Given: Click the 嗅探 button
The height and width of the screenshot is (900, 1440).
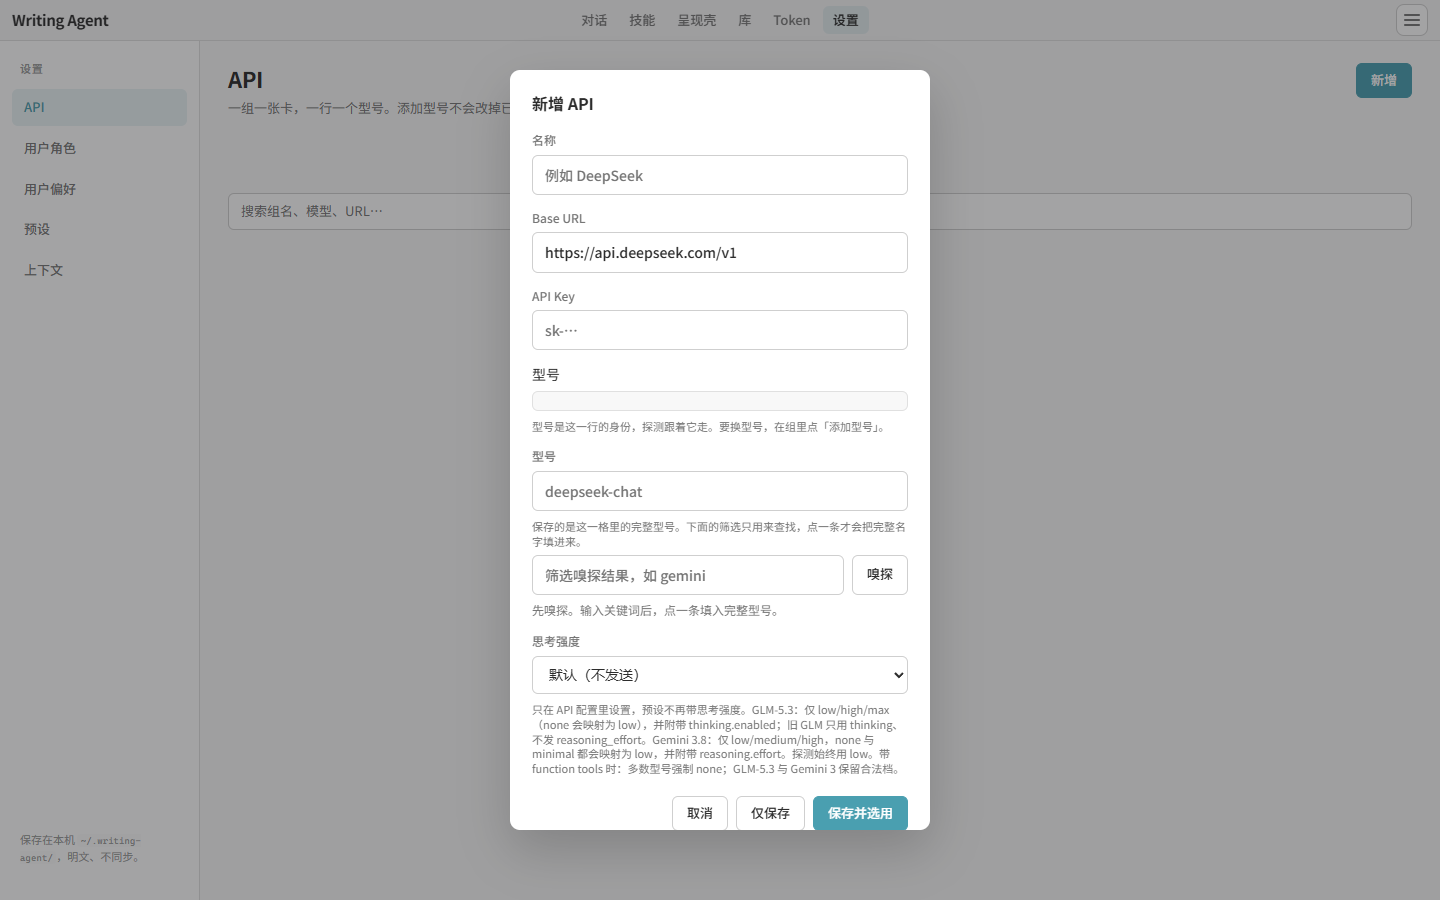Looking at the screenshot, I should coord(879,575).
